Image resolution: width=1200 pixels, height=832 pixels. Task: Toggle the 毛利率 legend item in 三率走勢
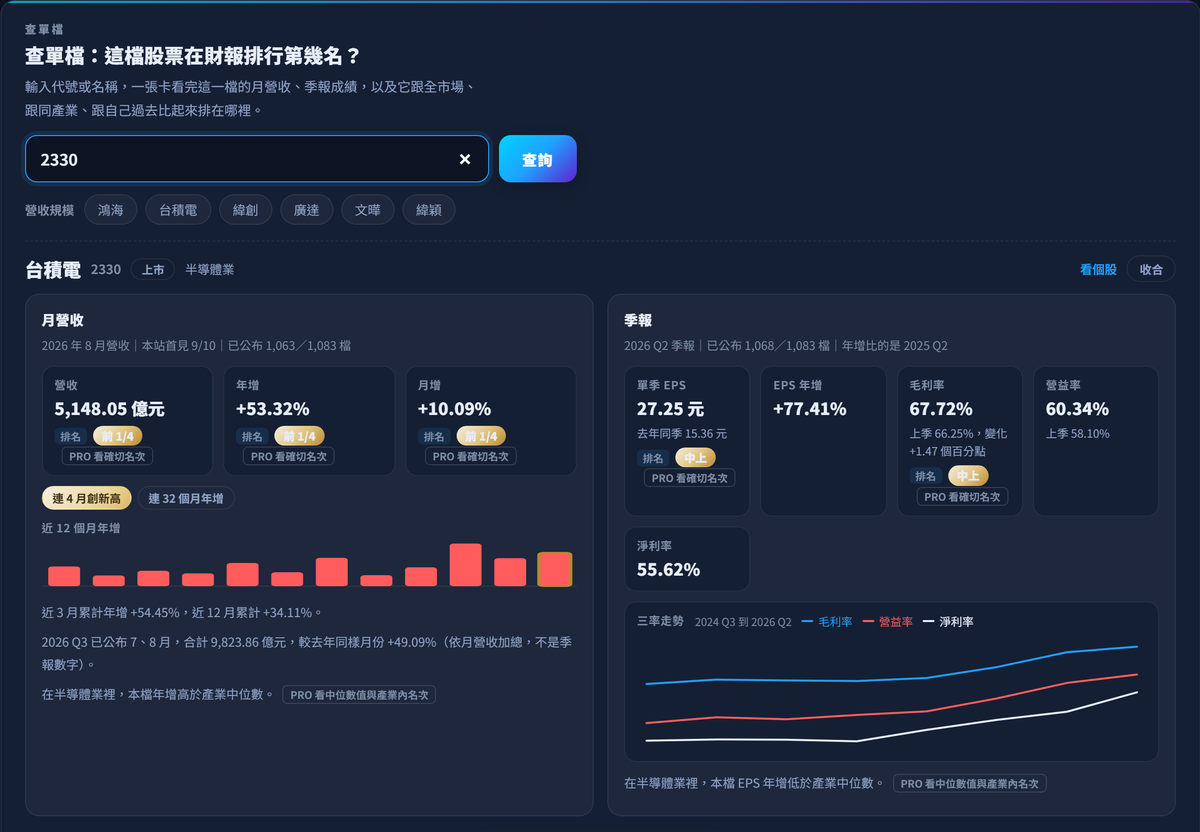click(x=827, y=622)
